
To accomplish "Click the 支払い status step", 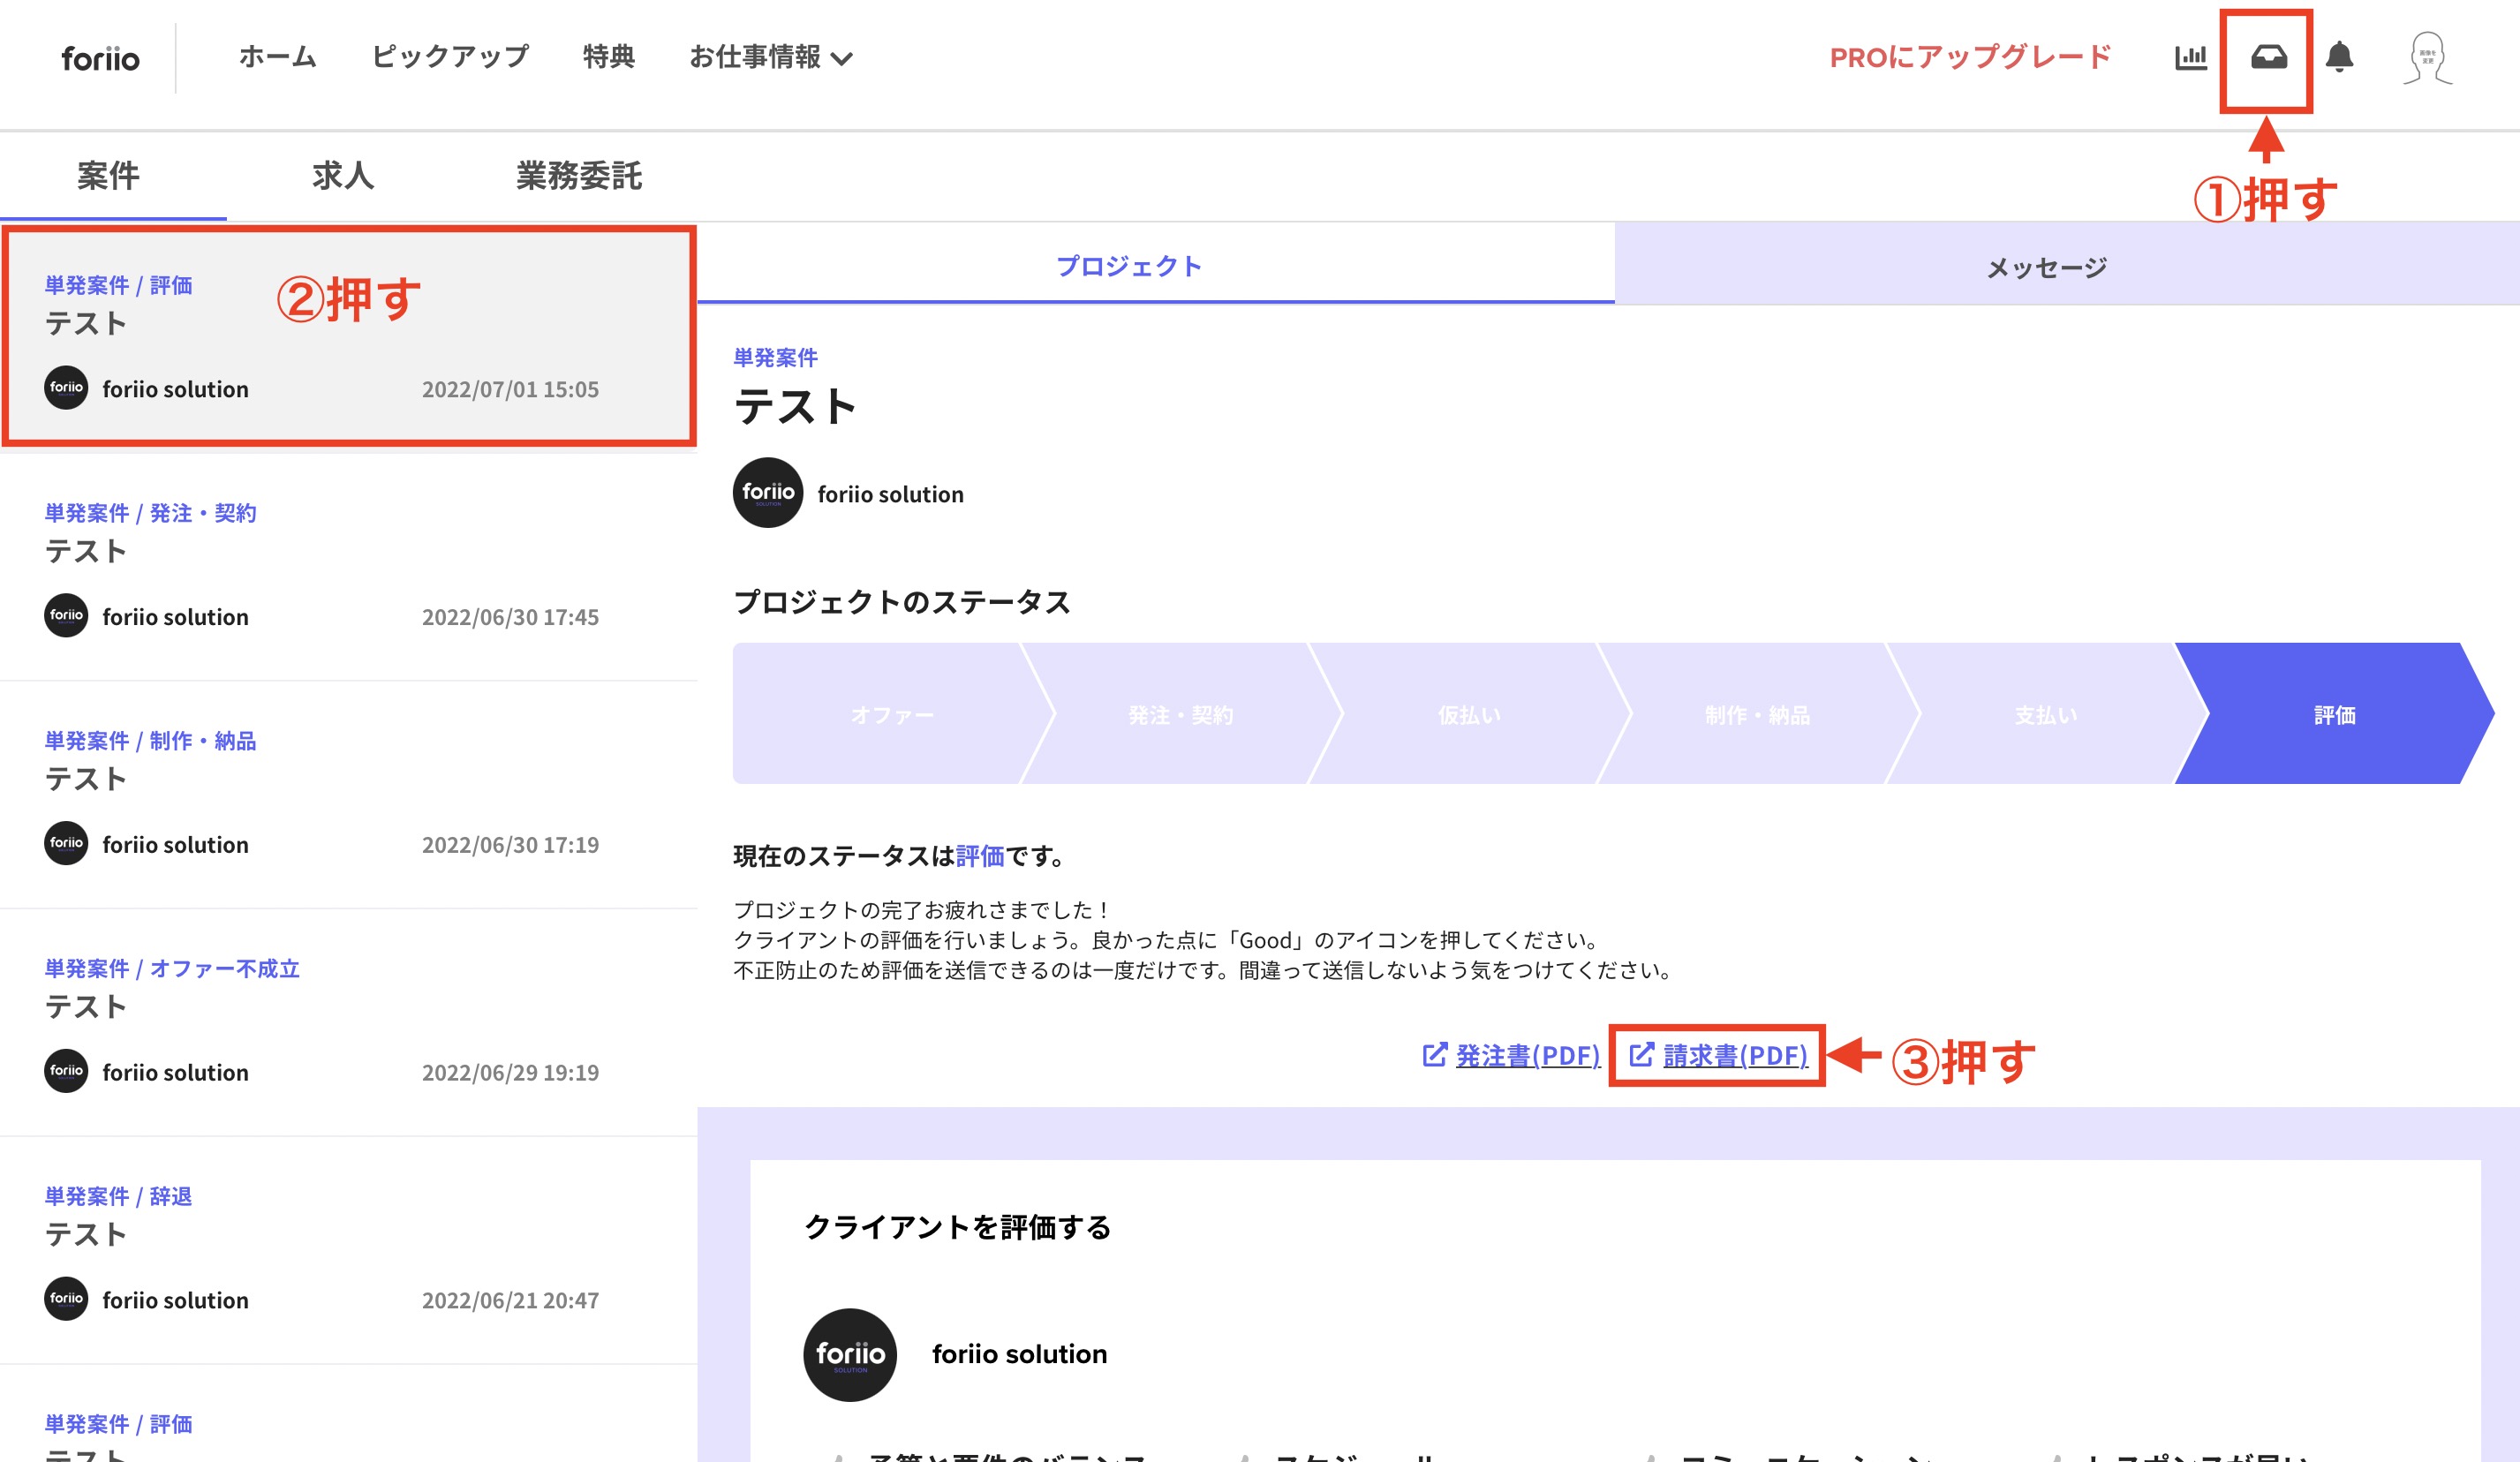I will (2046, 714).
